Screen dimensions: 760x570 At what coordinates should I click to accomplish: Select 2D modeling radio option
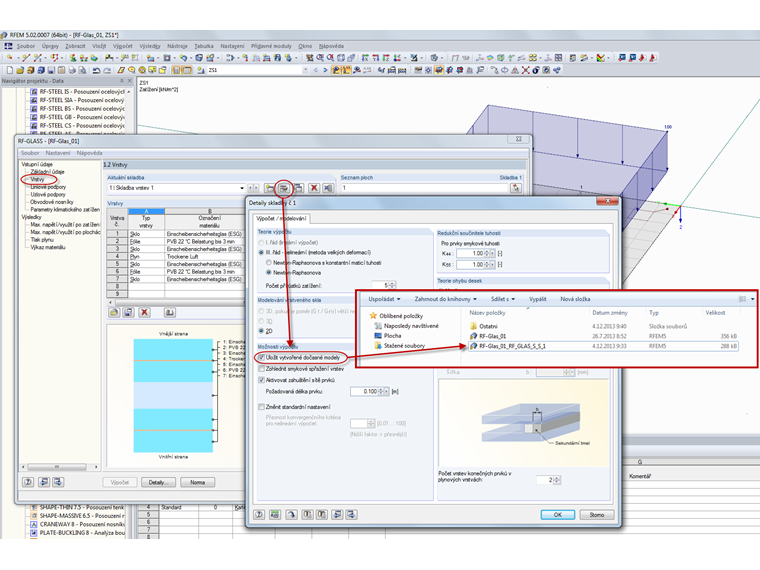[262, 331]
